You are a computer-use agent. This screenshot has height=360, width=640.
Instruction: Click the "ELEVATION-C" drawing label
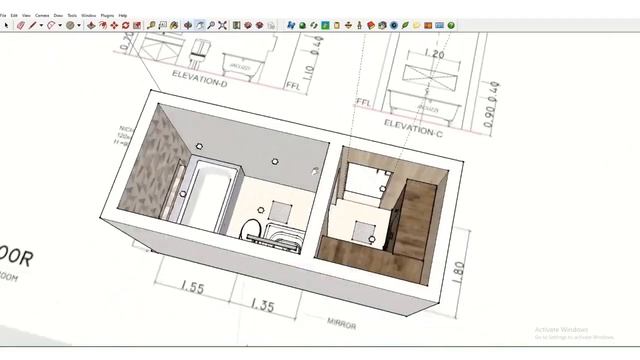pos(413,128)
